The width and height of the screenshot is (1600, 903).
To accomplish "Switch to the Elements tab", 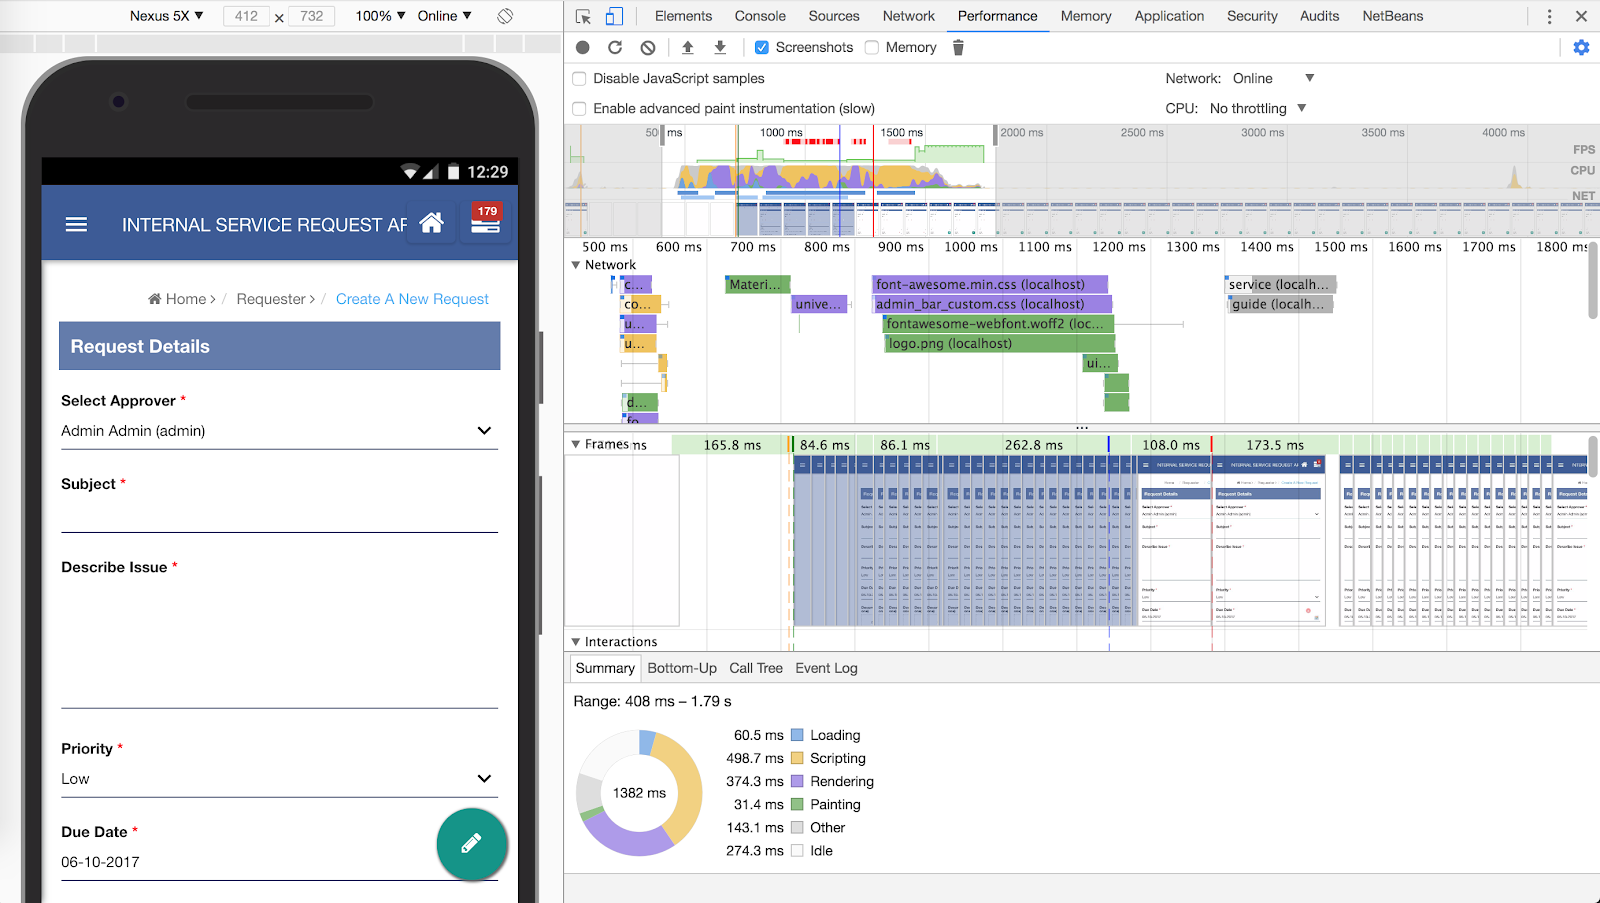I will coord(684,16).
